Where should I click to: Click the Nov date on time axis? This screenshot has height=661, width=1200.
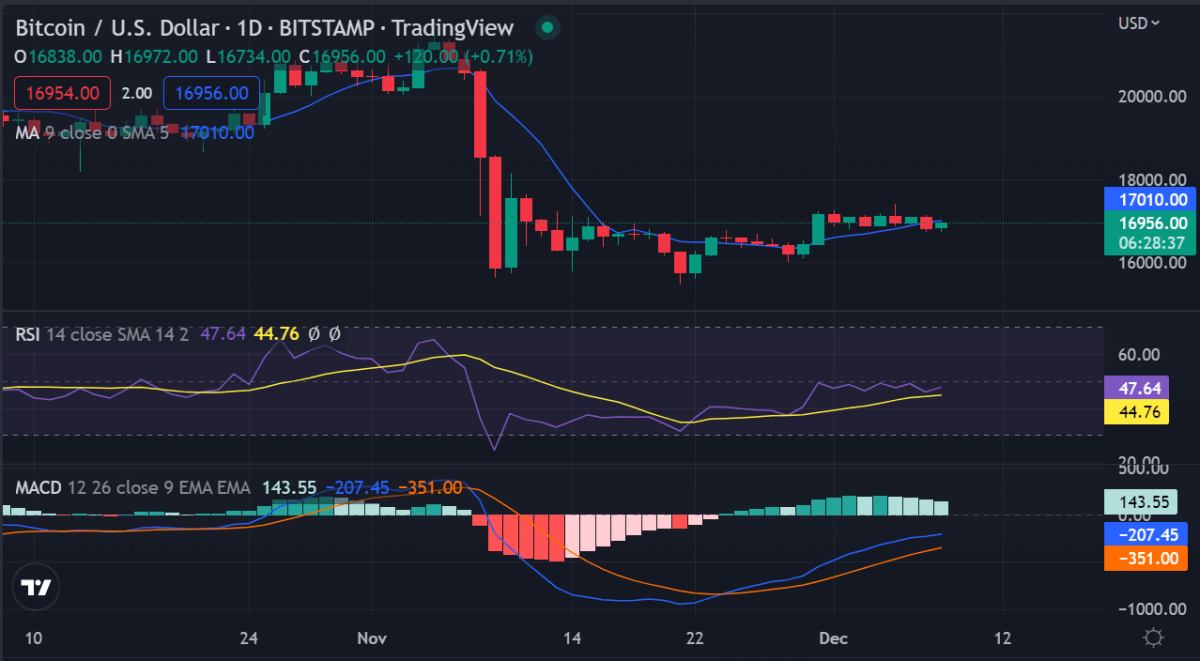(372, 638)
